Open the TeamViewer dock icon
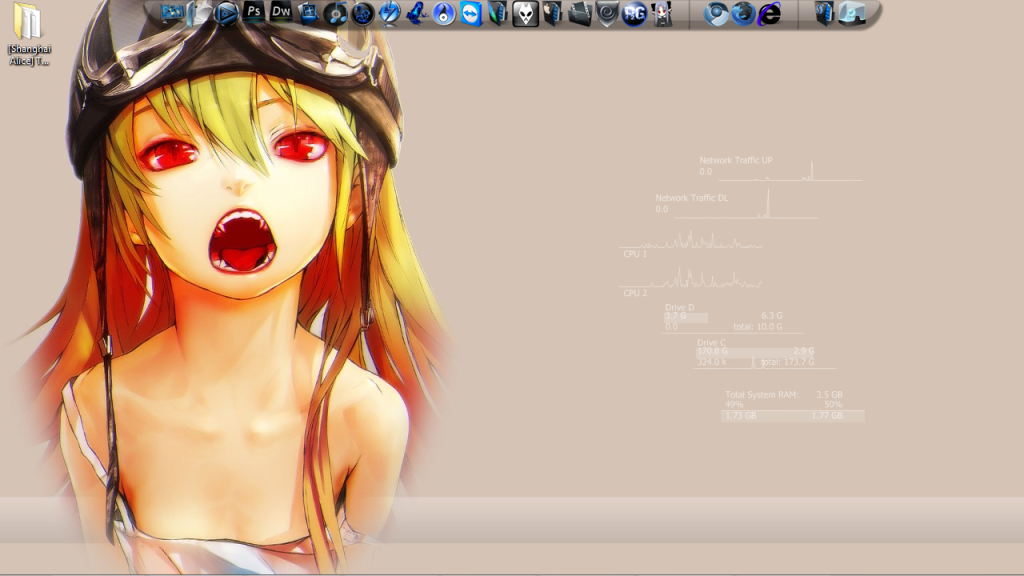This screenshot has height=576, width=1024. 471,14
